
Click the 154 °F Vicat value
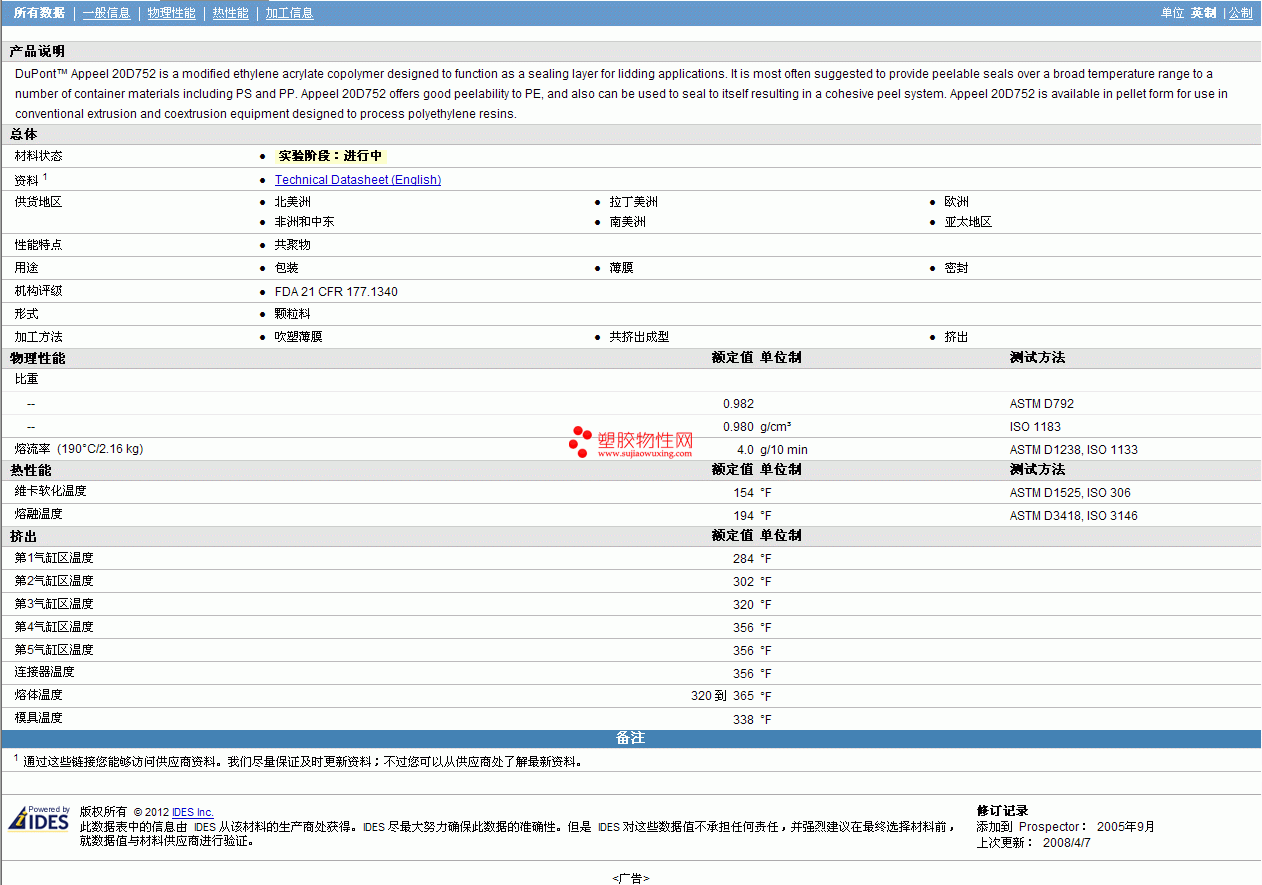coord(744,493)
